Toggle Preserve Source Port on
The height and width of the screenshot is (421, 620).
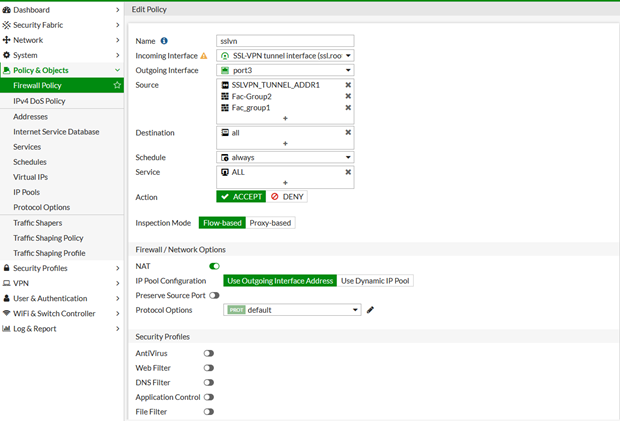[214, 295]
